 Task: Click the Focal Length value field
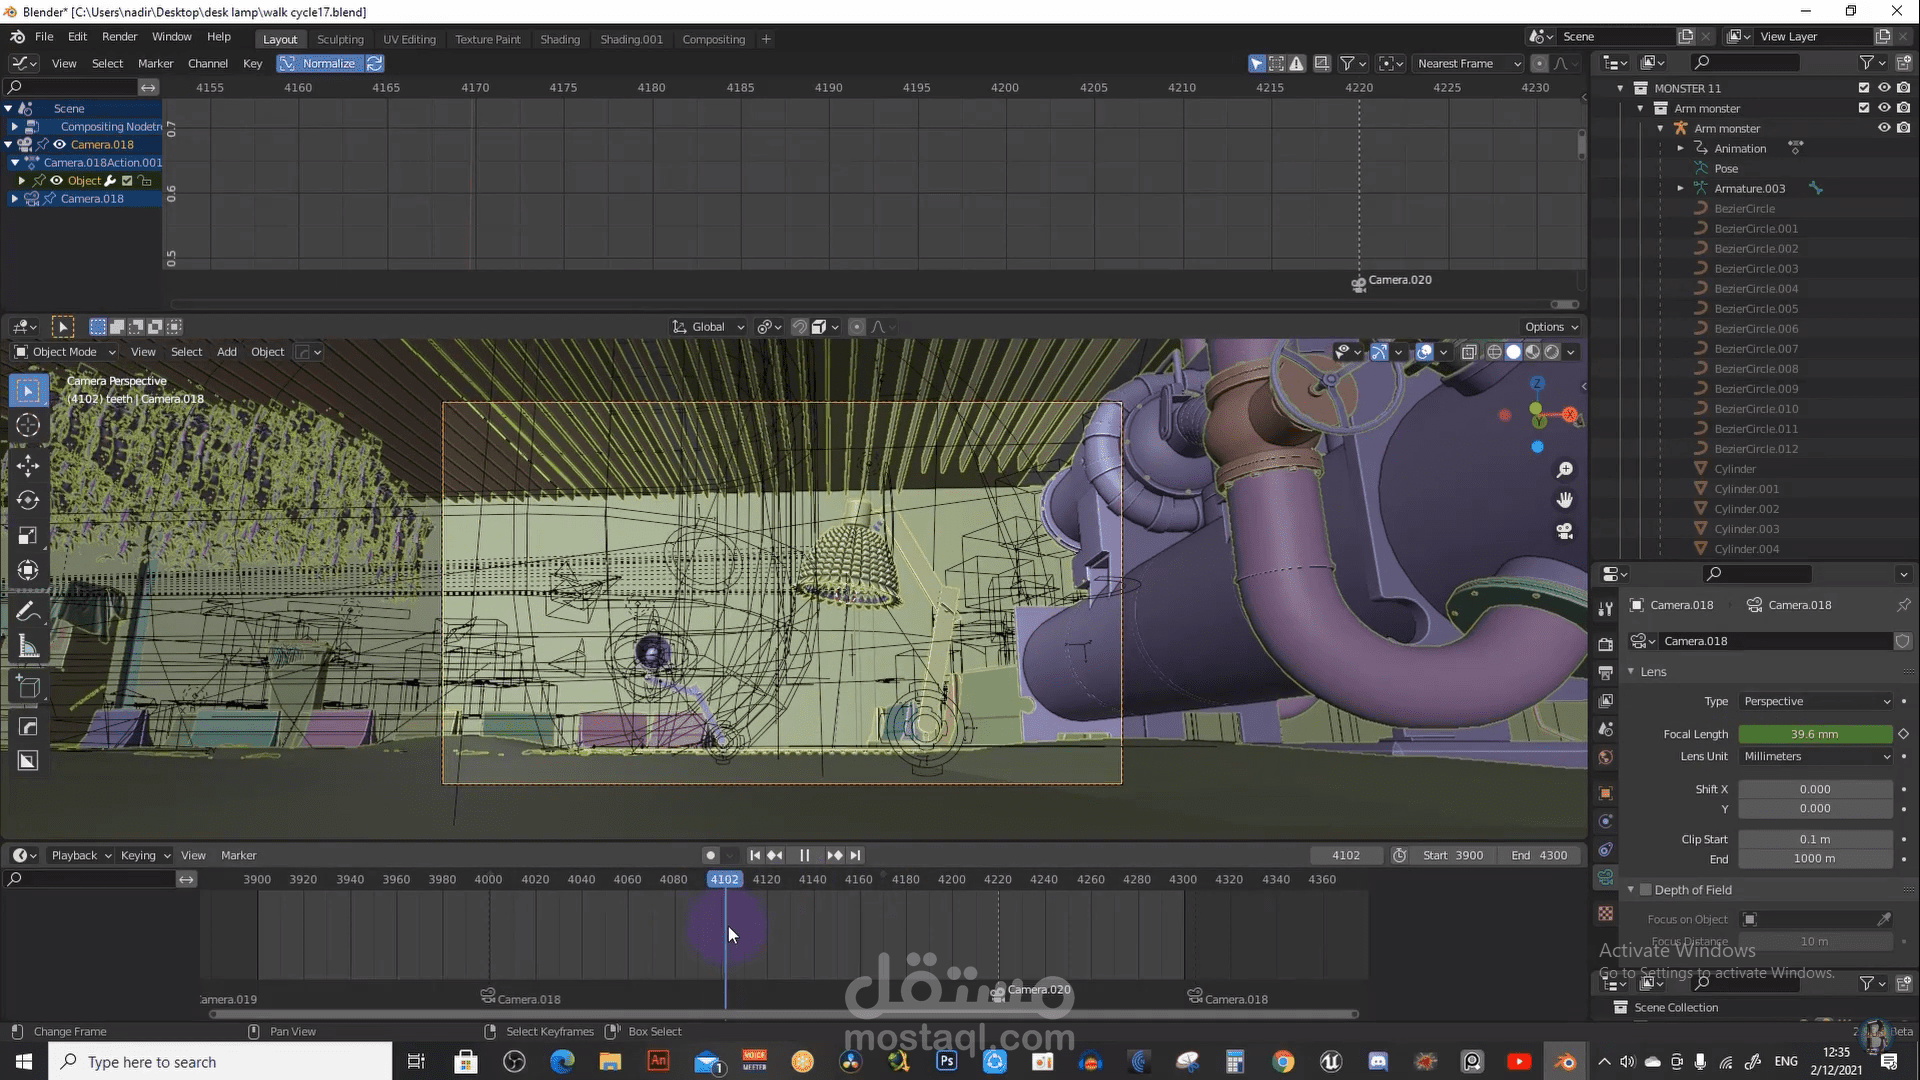click(x=1814, y=734)
